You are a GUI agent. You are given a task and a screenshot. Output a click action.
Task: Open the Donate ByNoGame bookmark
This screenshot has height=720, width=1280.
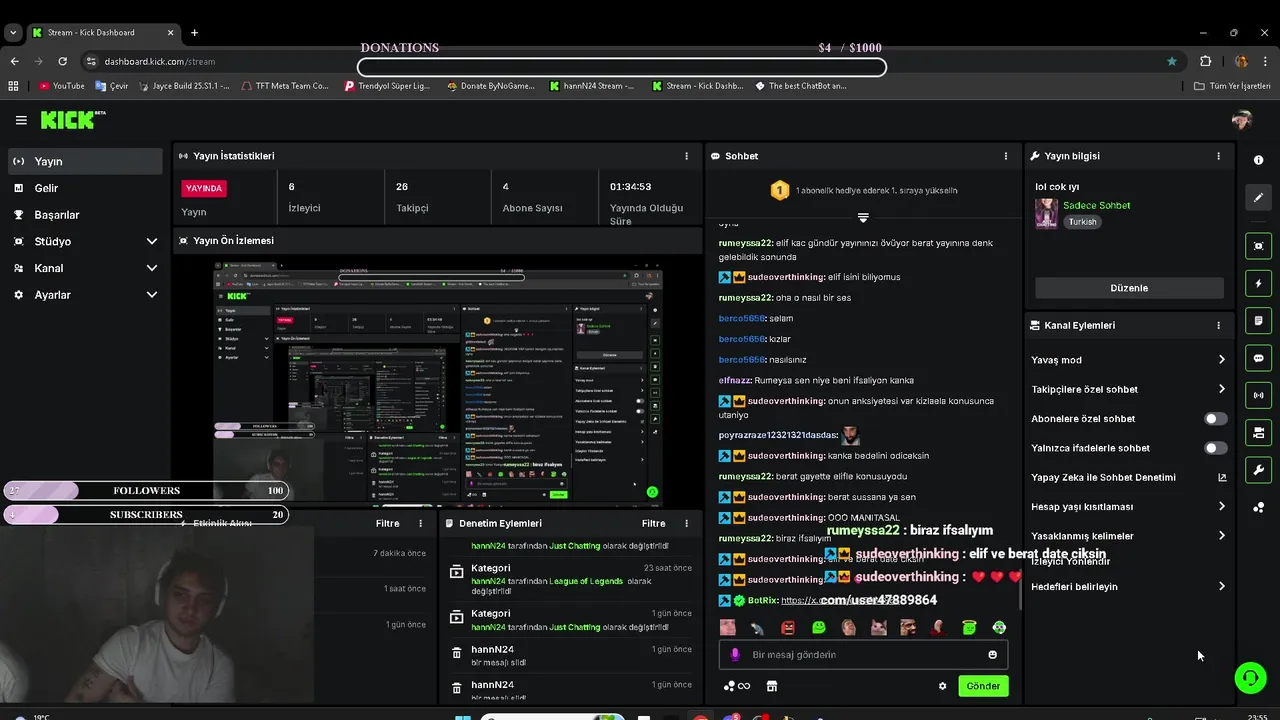pyautogui.click(x=490, y=86)
